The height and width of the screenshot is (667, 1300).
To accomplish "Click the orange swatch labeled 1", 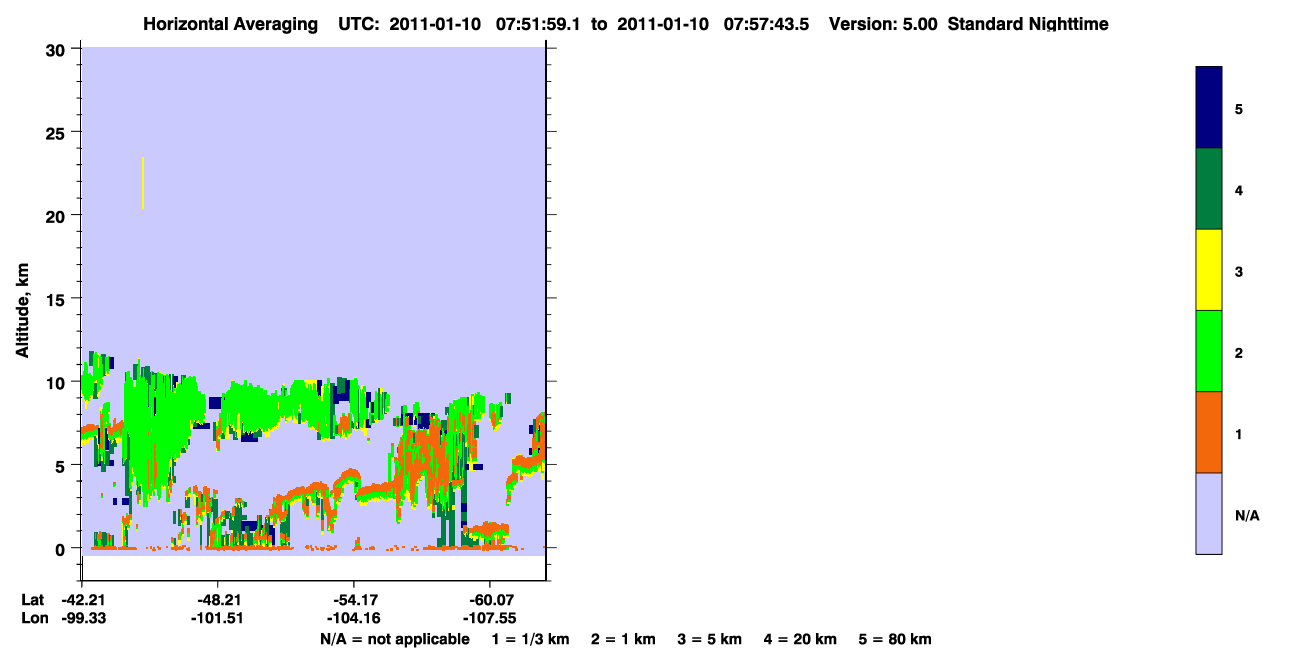I will 1208,432.
